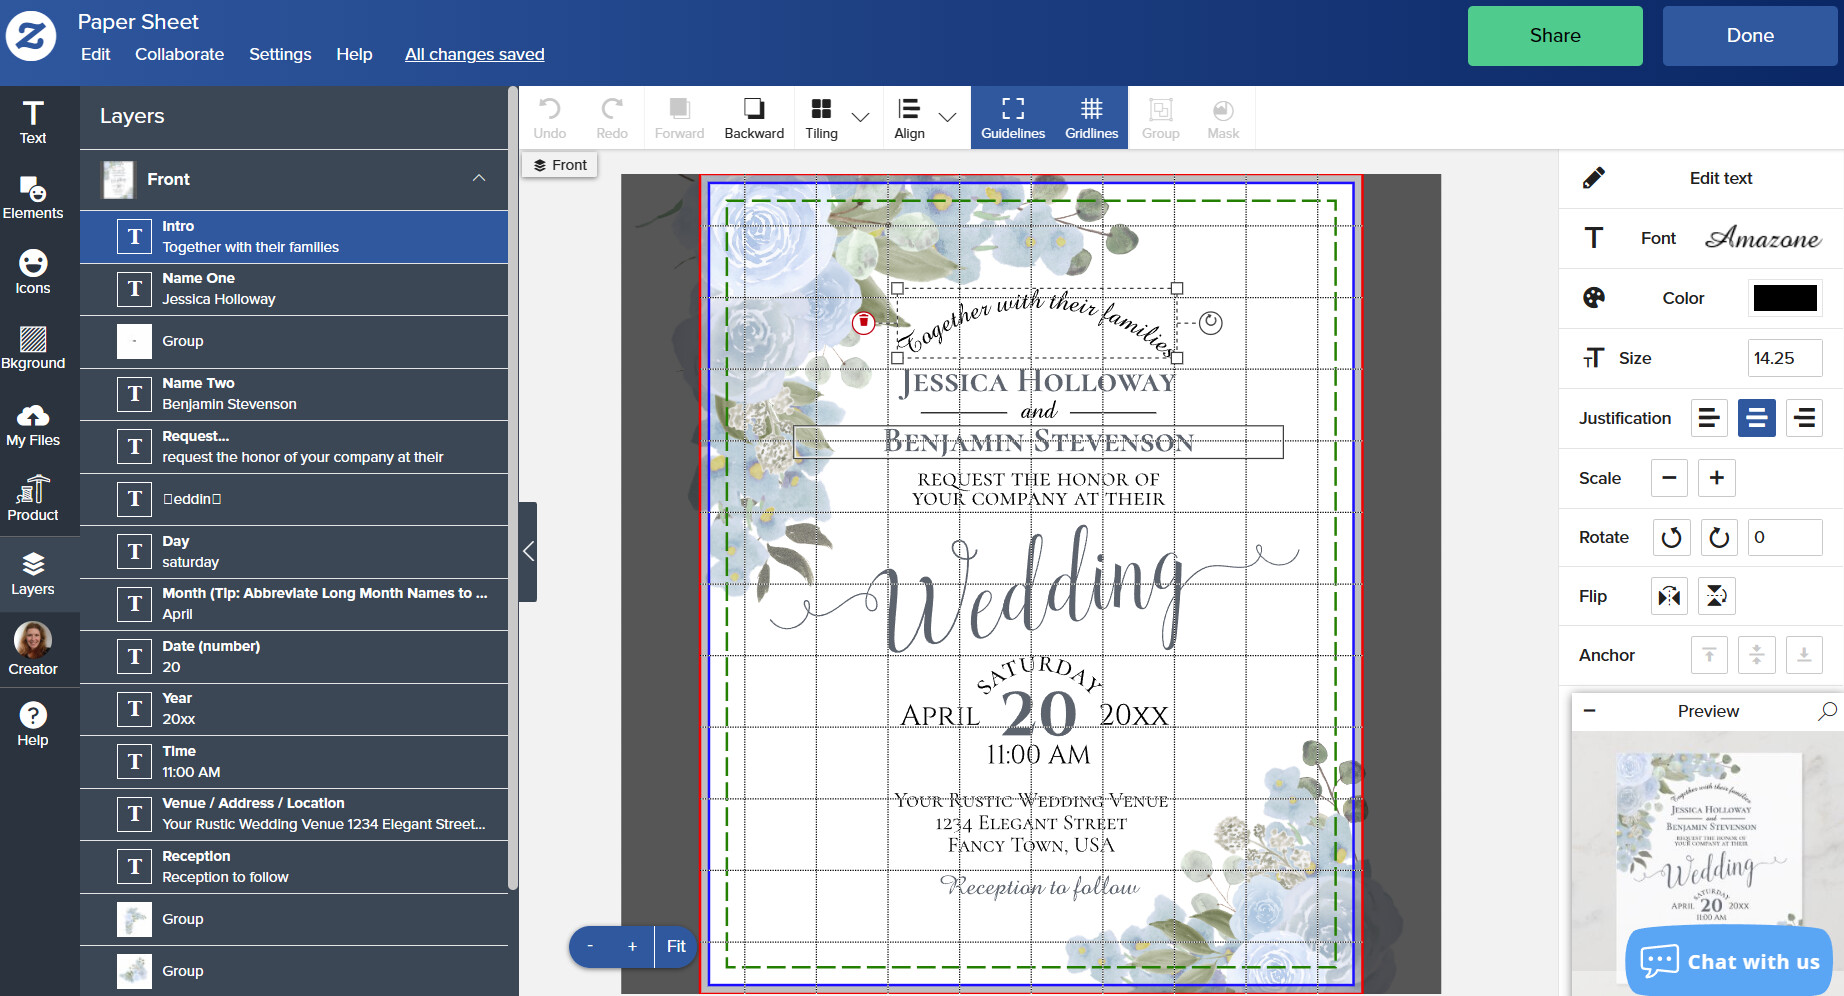The width and height of the screenshot is (1844, 996).
Task: Open the Text tool in sidebar
Action: [33, 122]
